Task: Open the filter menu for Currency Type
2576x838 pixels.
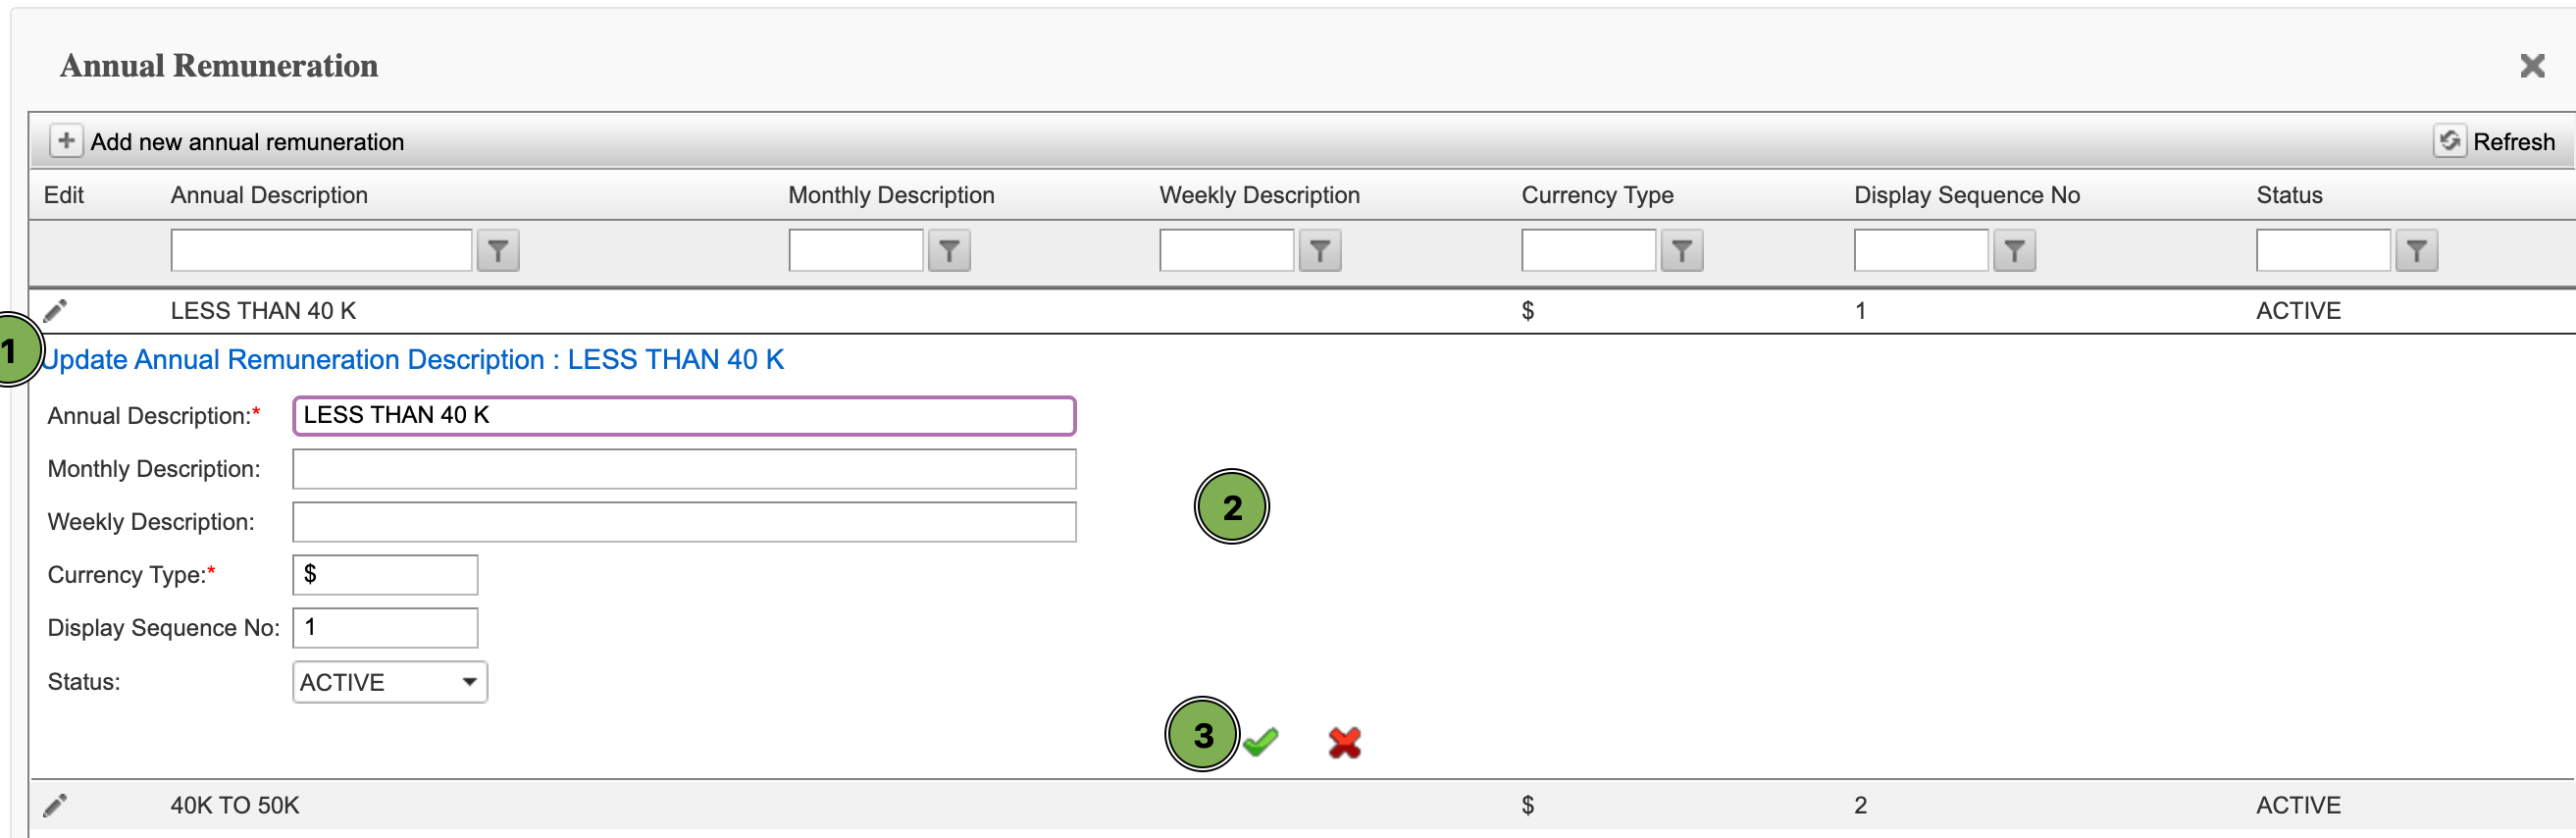Action: pos(1682,251)
